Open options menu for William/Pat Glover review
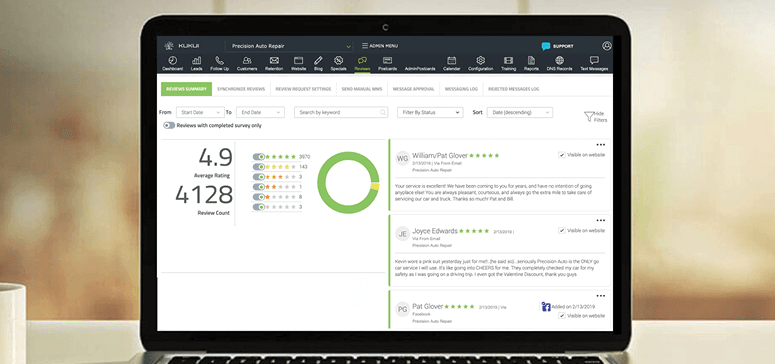 [601, 145]
